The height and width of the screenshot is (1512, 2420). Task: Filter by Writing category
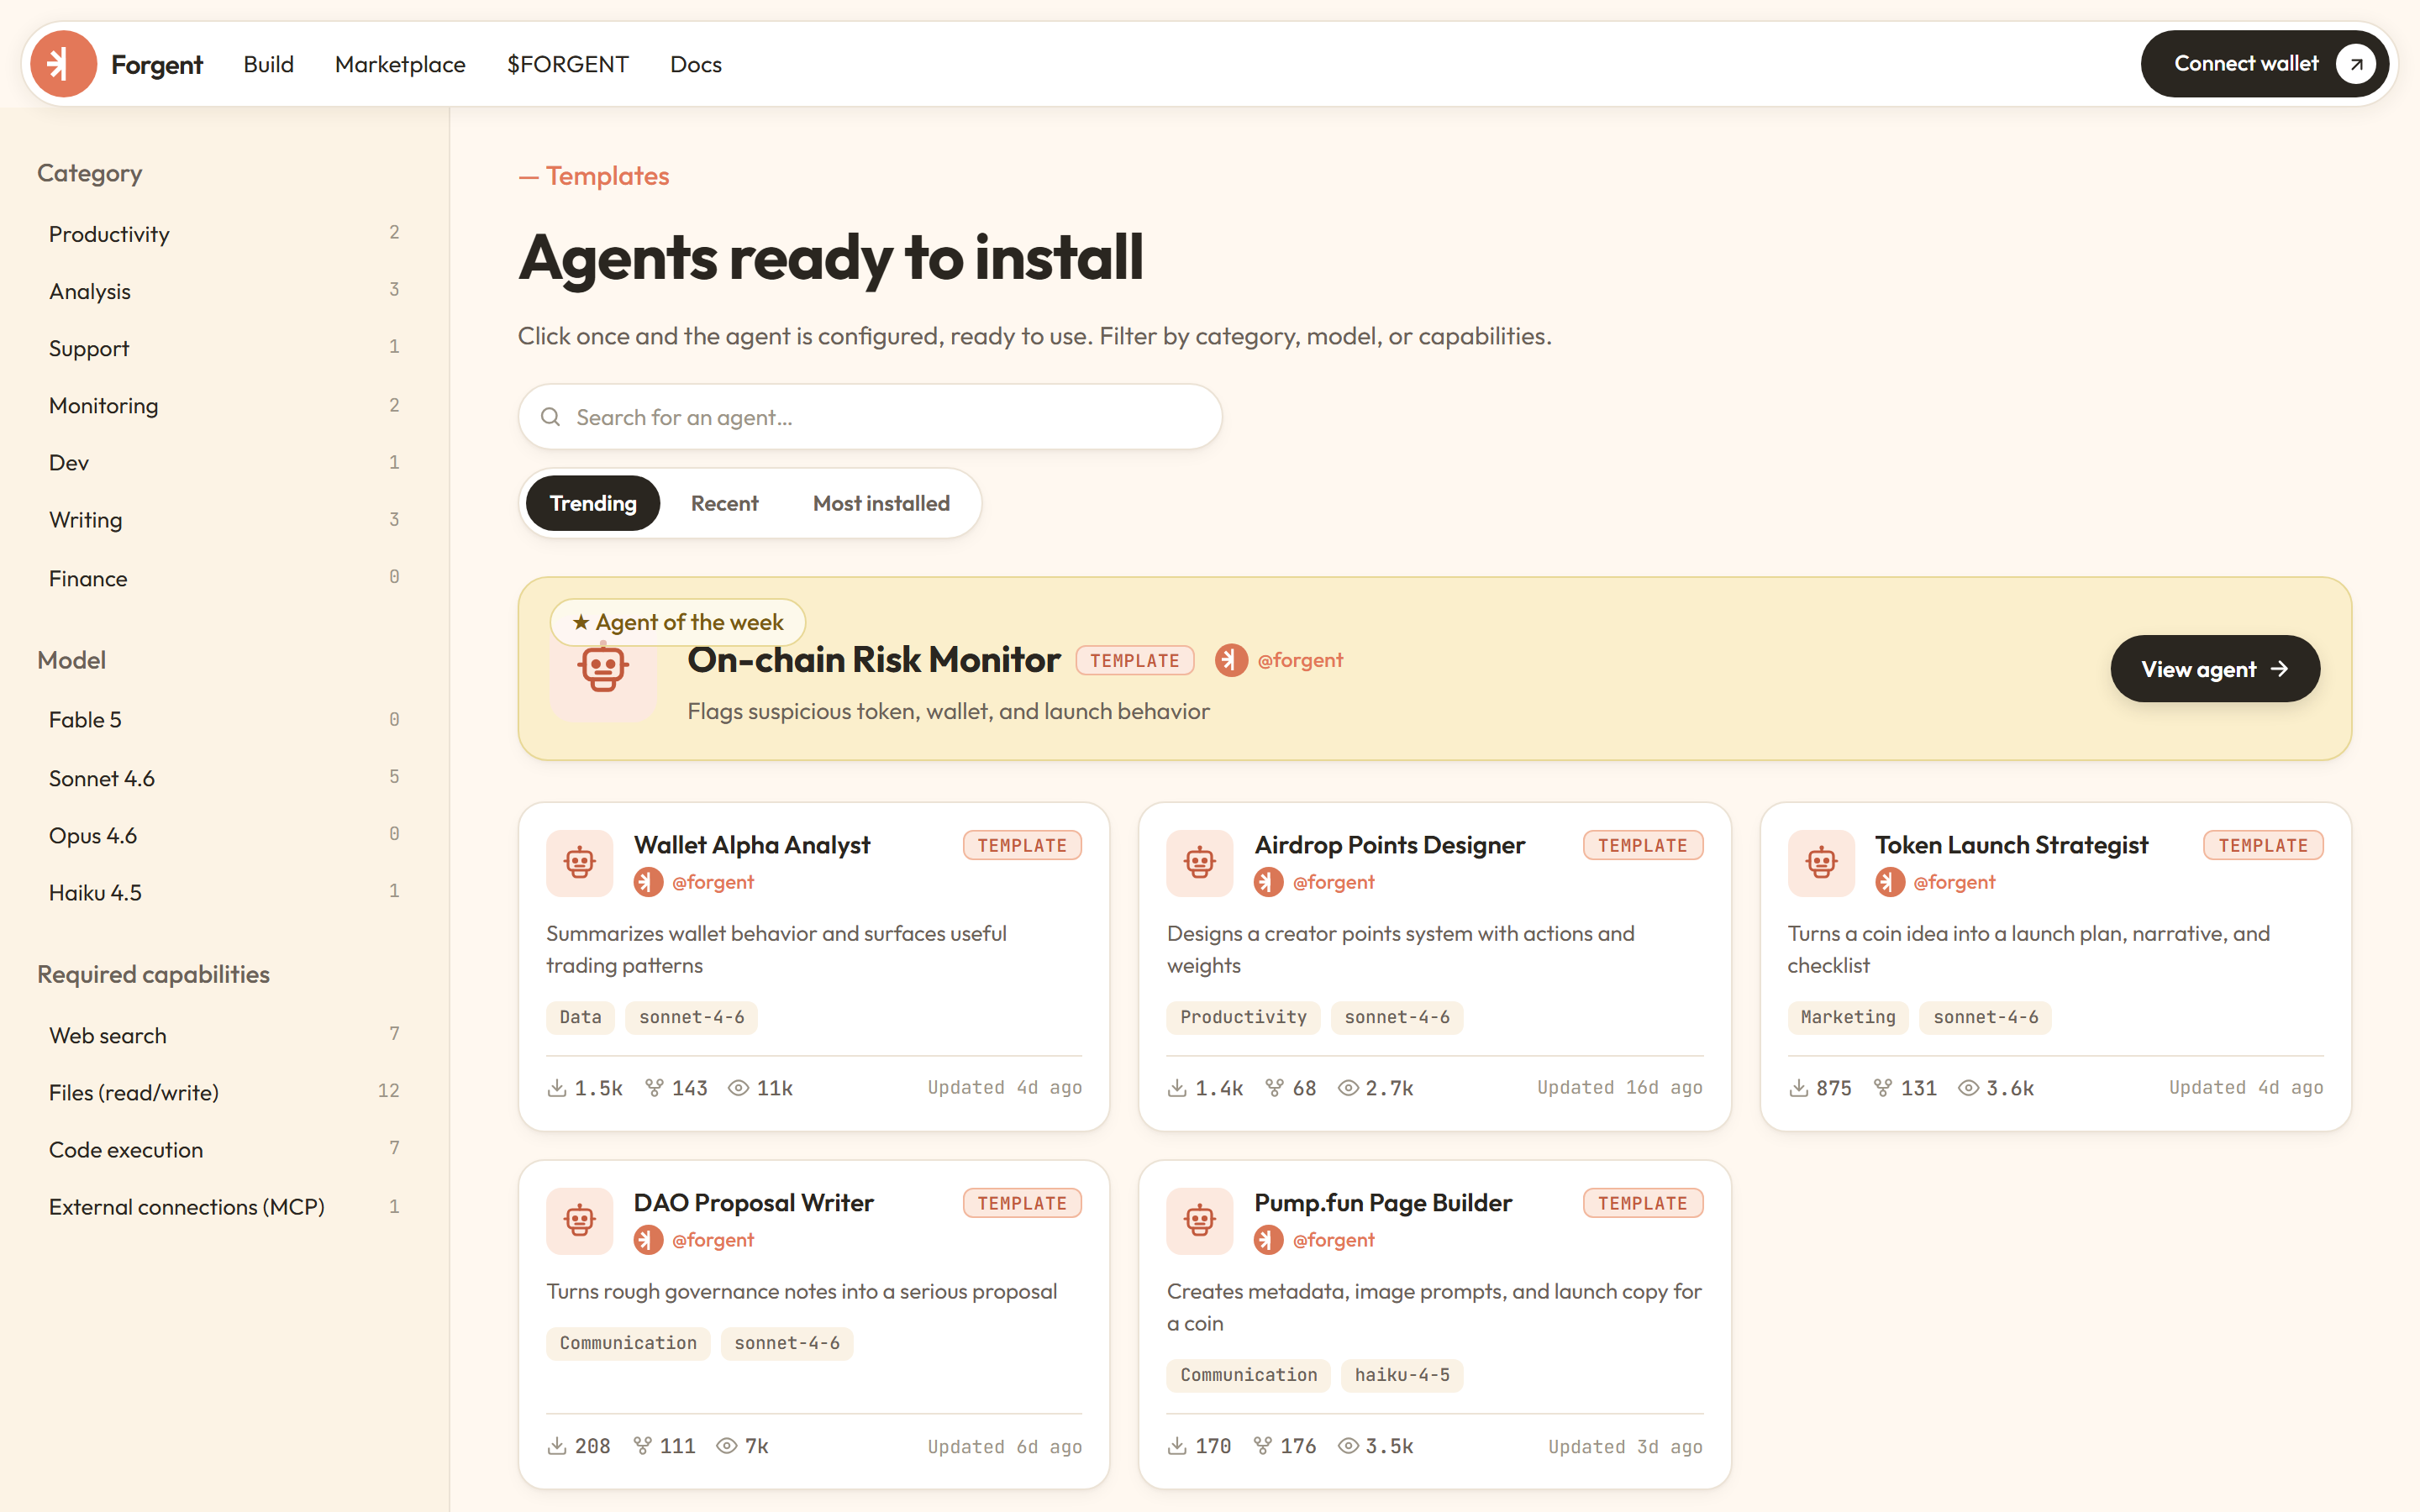pyautogui.click(x=224, y=520)
